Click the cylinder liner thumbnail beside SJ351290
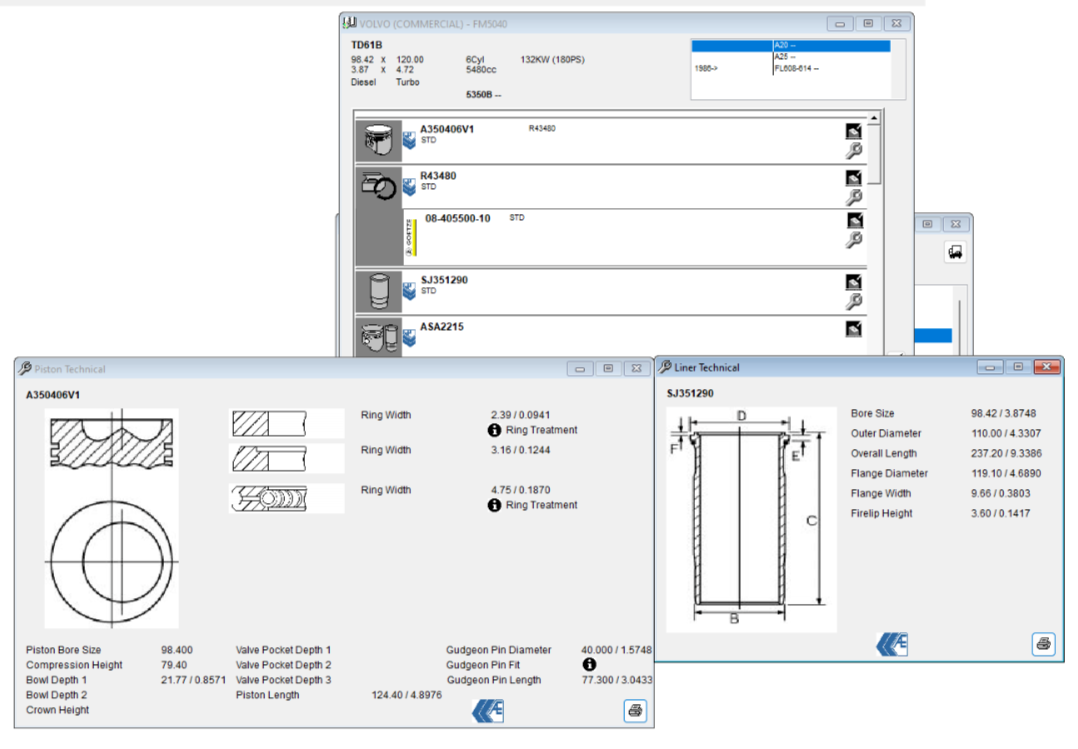 [x=378, y=291]
